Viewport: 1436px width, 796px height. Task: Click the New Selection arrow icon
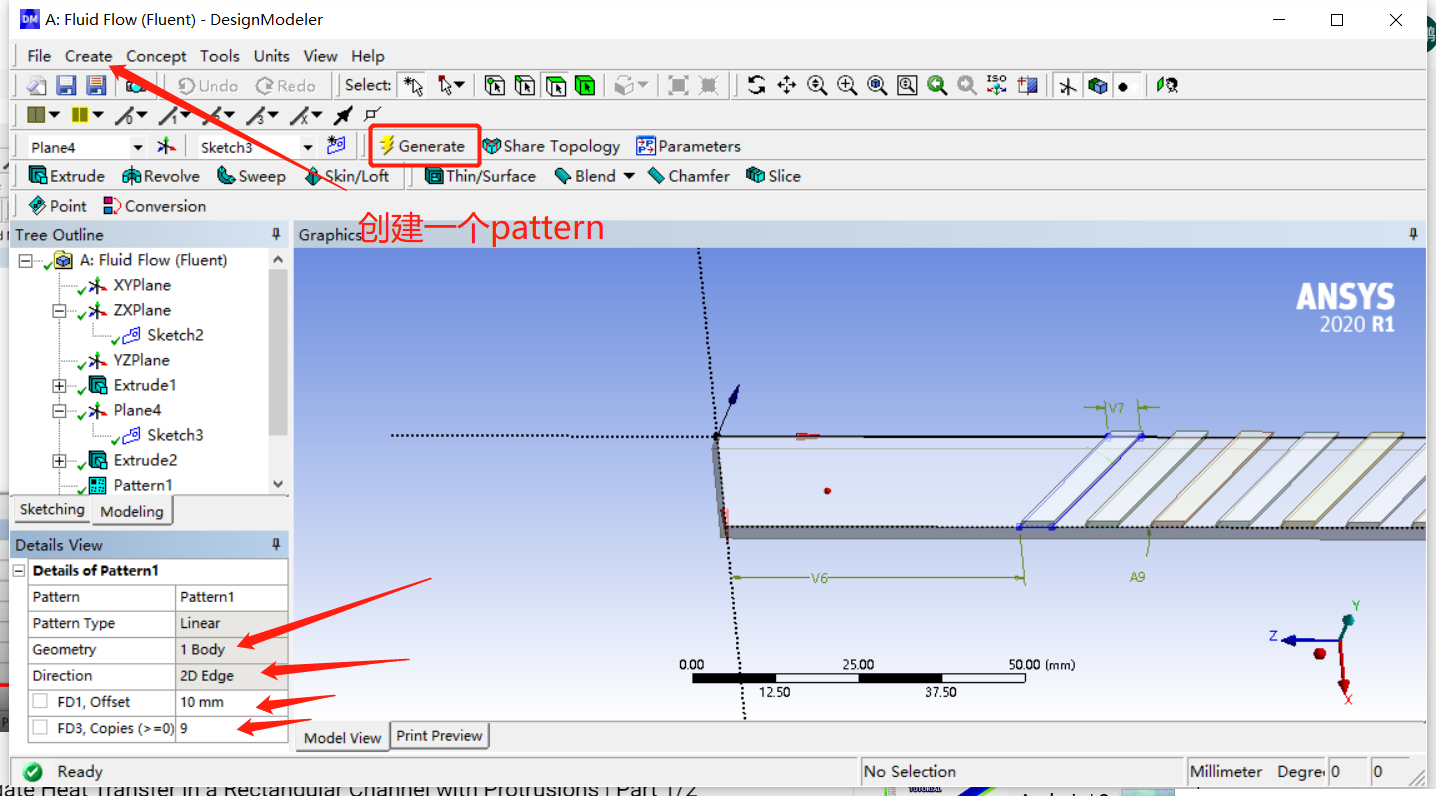click(x=411, y=86)
